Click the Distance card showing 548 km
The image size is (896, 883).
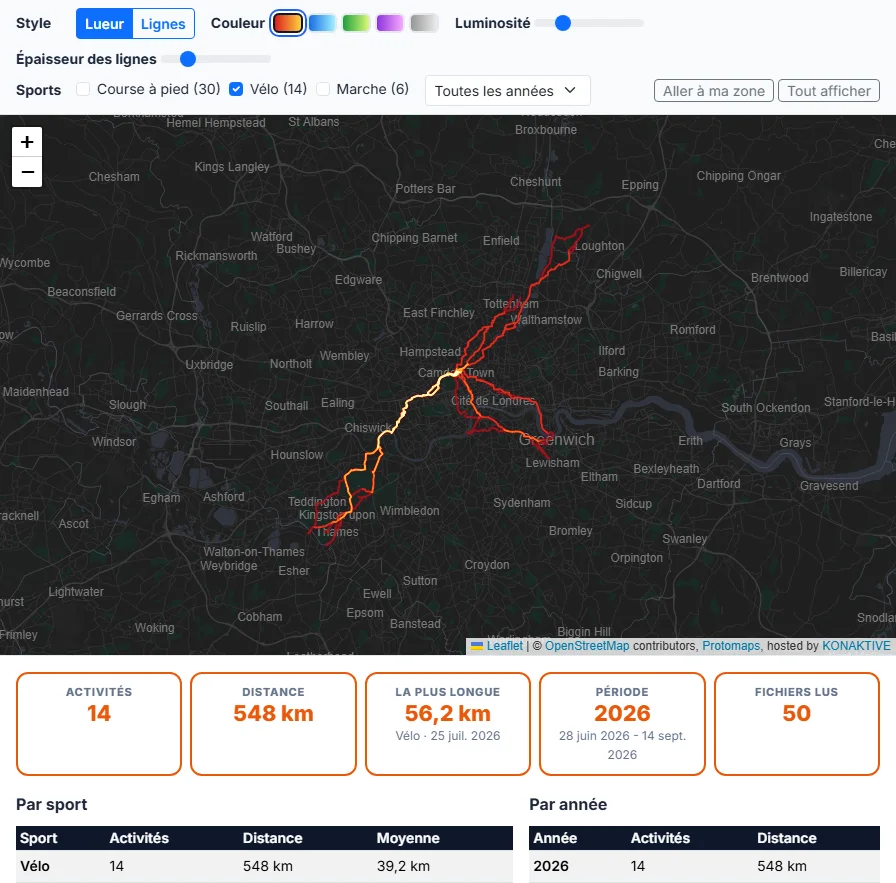click(x=273, y=724)
